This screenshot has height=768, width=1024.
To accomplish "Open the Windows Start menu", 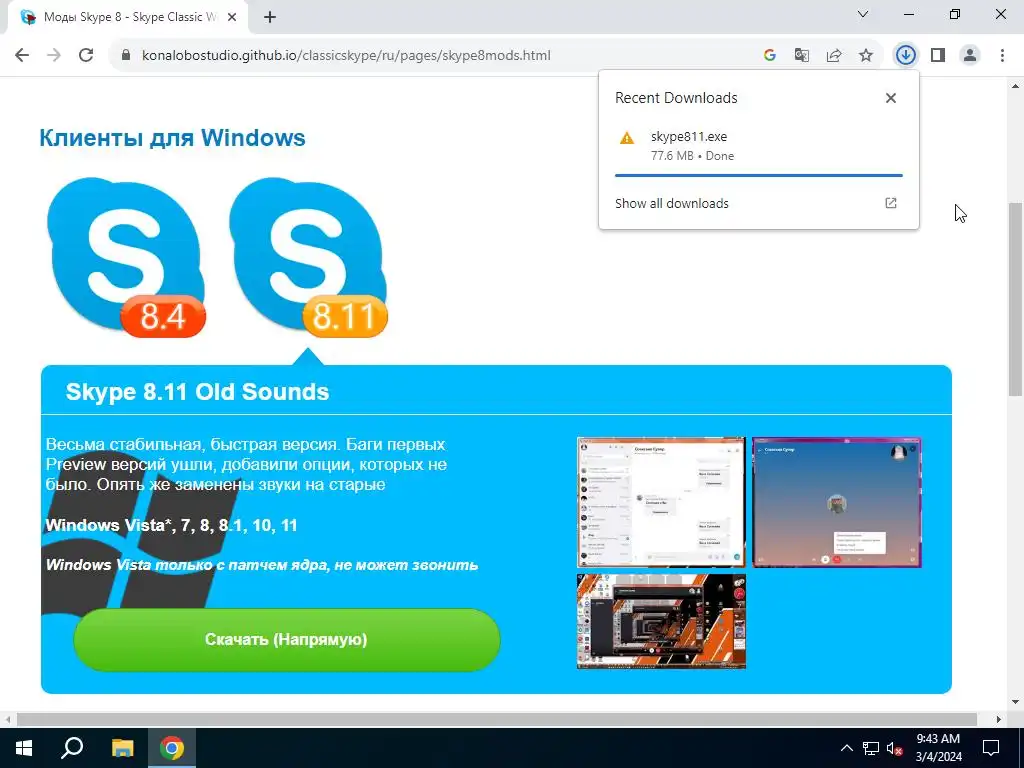I will [24, 748].
